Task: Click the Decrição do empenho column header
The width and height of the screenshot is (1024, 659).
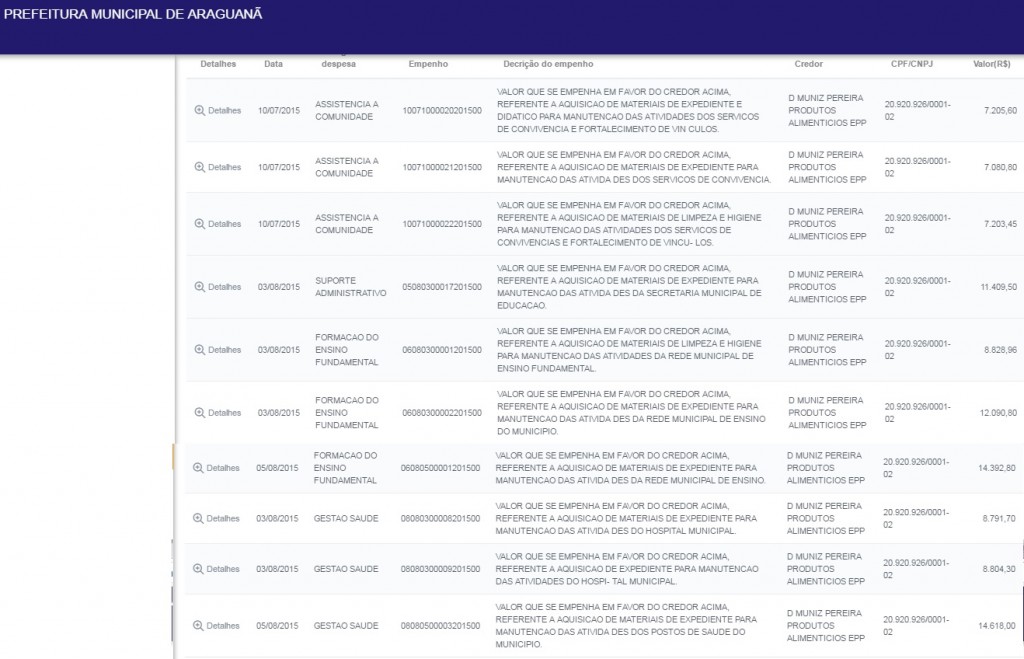Action: pos(548,64)
